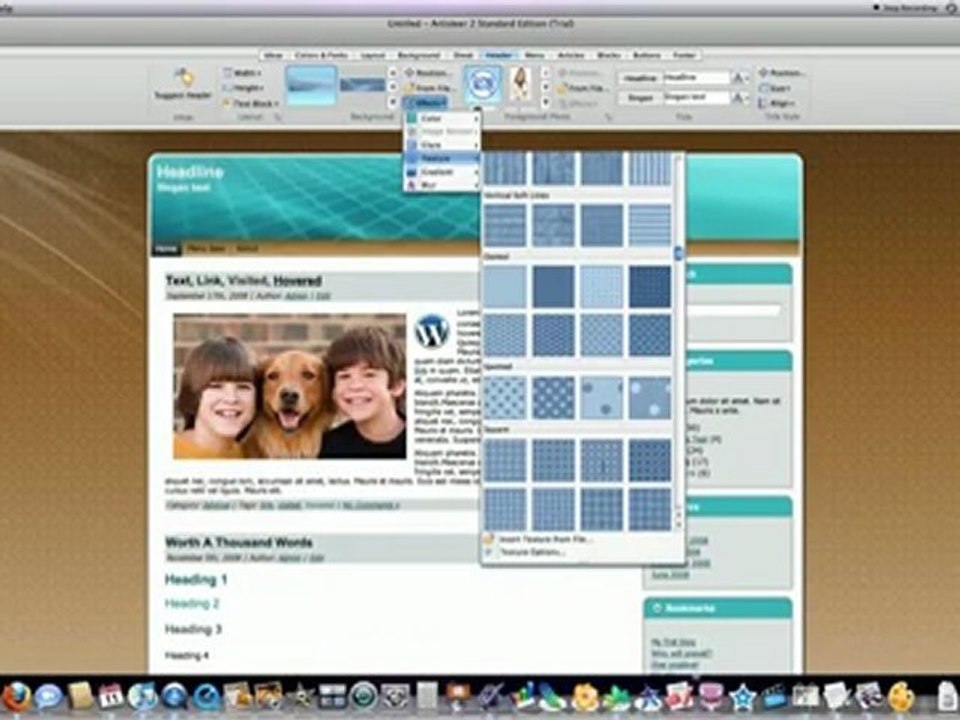This screenshot has width=960, height=720.
Task: Switch to the Sheet tab
Action: (x=463, y=55)
